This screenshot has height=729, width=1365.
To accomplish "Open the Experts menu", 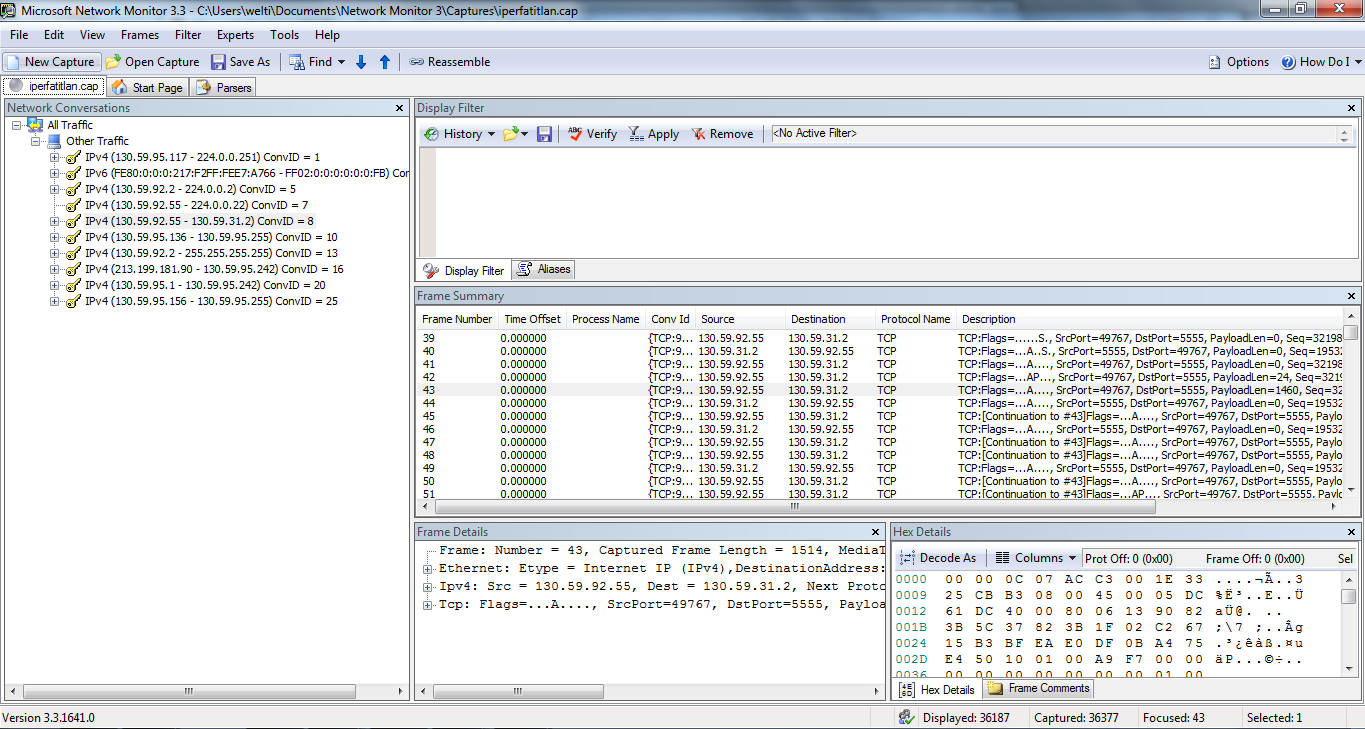I will (x=235, y=35).
